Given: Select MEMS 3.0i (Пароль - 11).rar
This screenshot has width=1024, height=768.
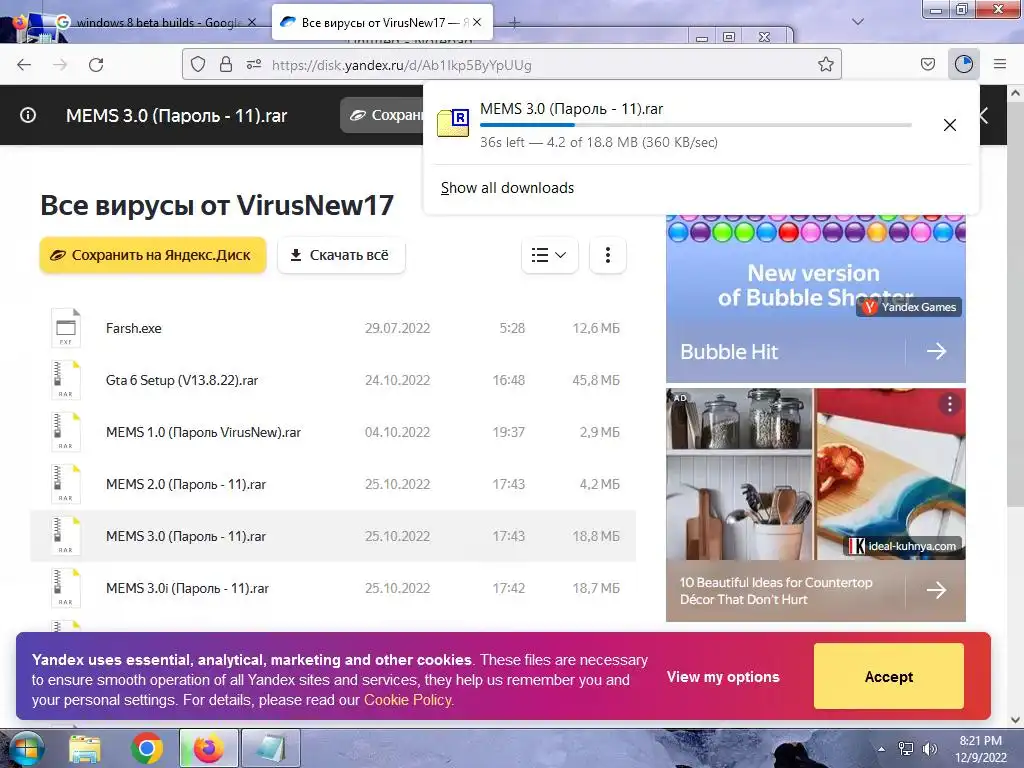Looking at the screenshot, I should coord(333,588).
